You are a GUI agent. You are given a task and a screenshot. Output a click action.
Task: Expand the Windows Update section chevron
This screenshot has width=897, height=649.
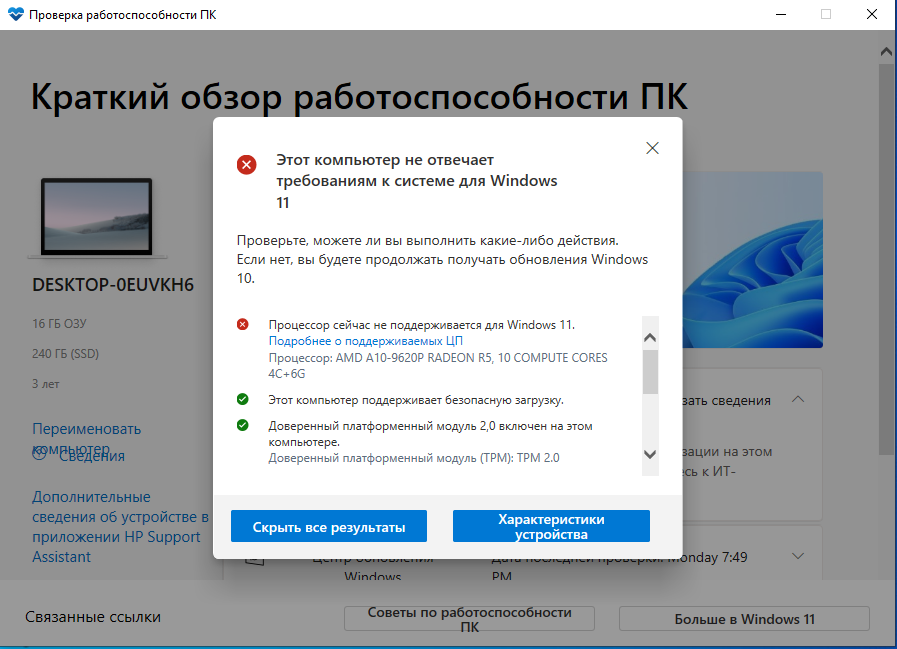tap(798, 556)
